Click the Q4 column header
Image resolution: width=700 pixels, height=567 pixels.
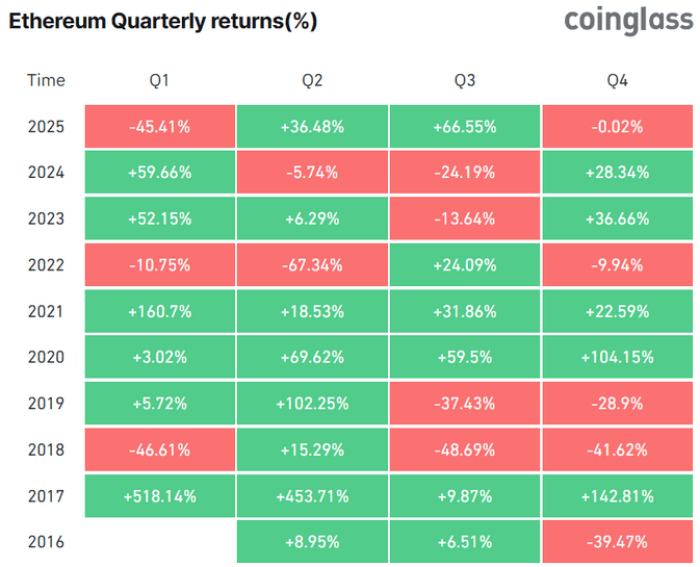pos(617,81)
